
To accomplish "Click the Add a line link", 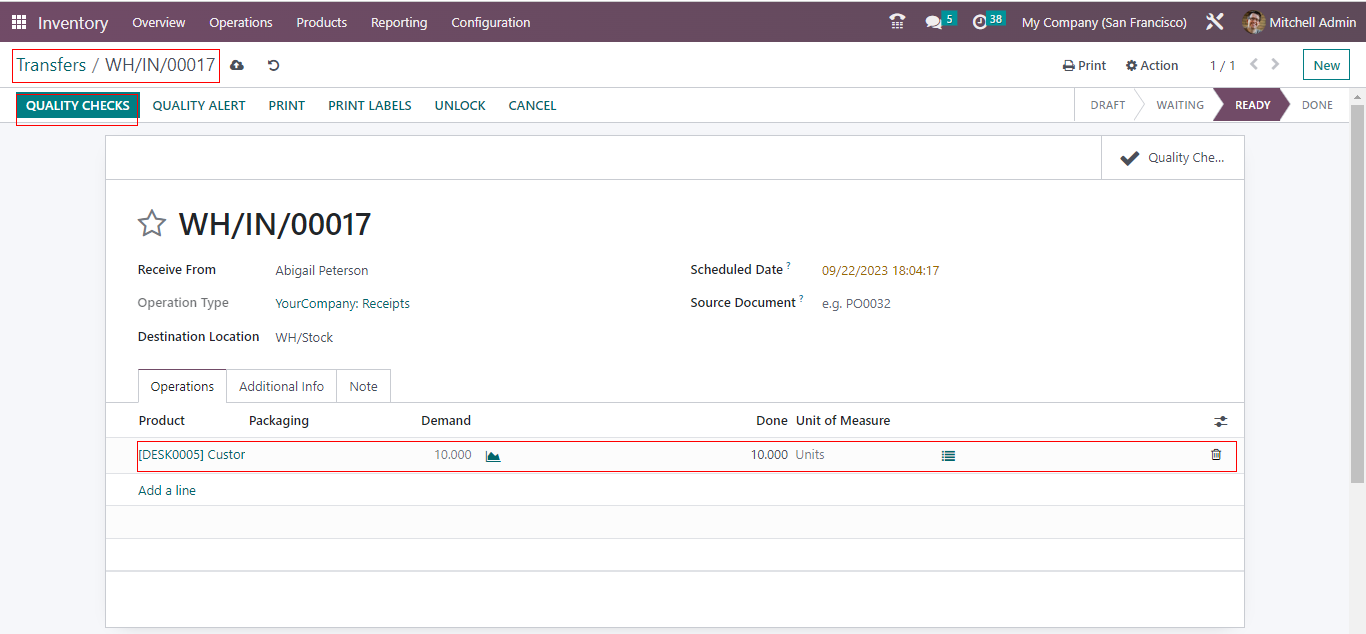I will 167,491.
